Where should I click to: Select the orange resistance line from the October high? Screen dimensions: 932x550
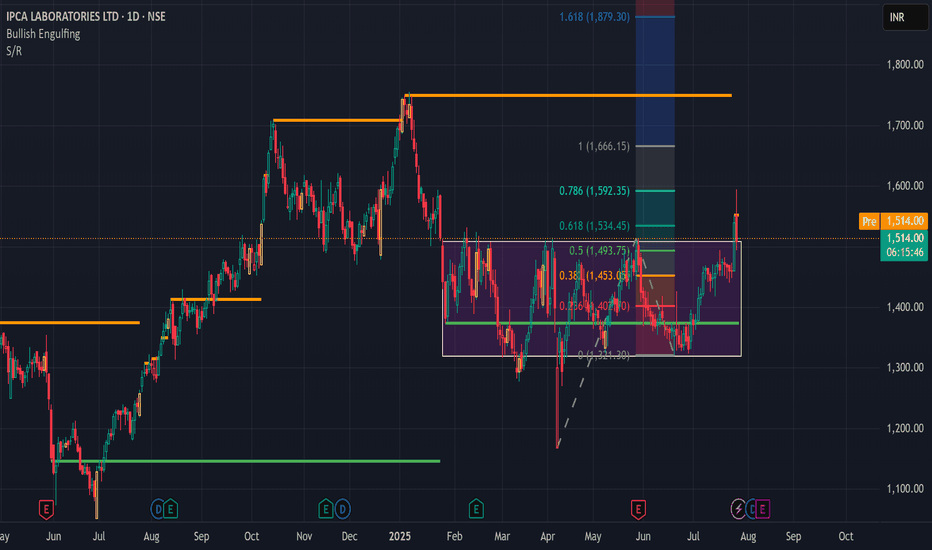[x=336, y=121]
